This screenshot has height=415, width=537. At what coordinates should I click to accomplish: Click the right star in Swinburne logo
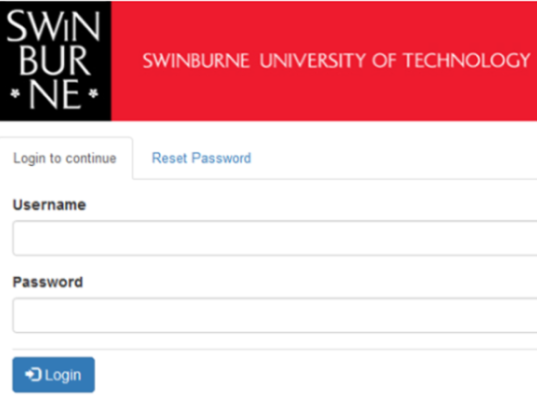tap(93, 93)
